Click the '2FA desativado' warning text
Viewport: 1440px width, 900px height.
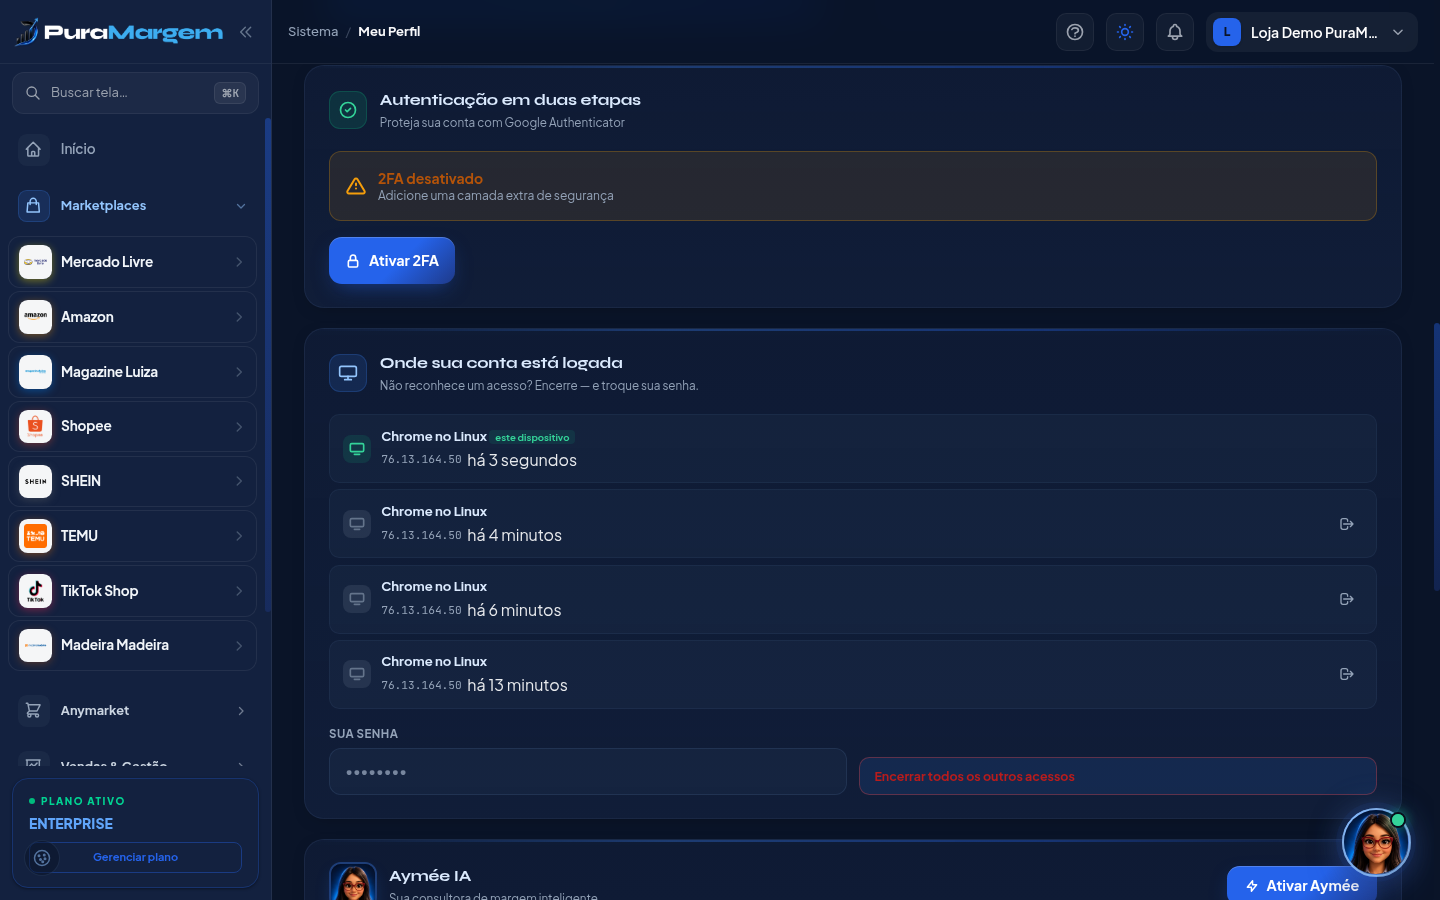tap(430, 179)
